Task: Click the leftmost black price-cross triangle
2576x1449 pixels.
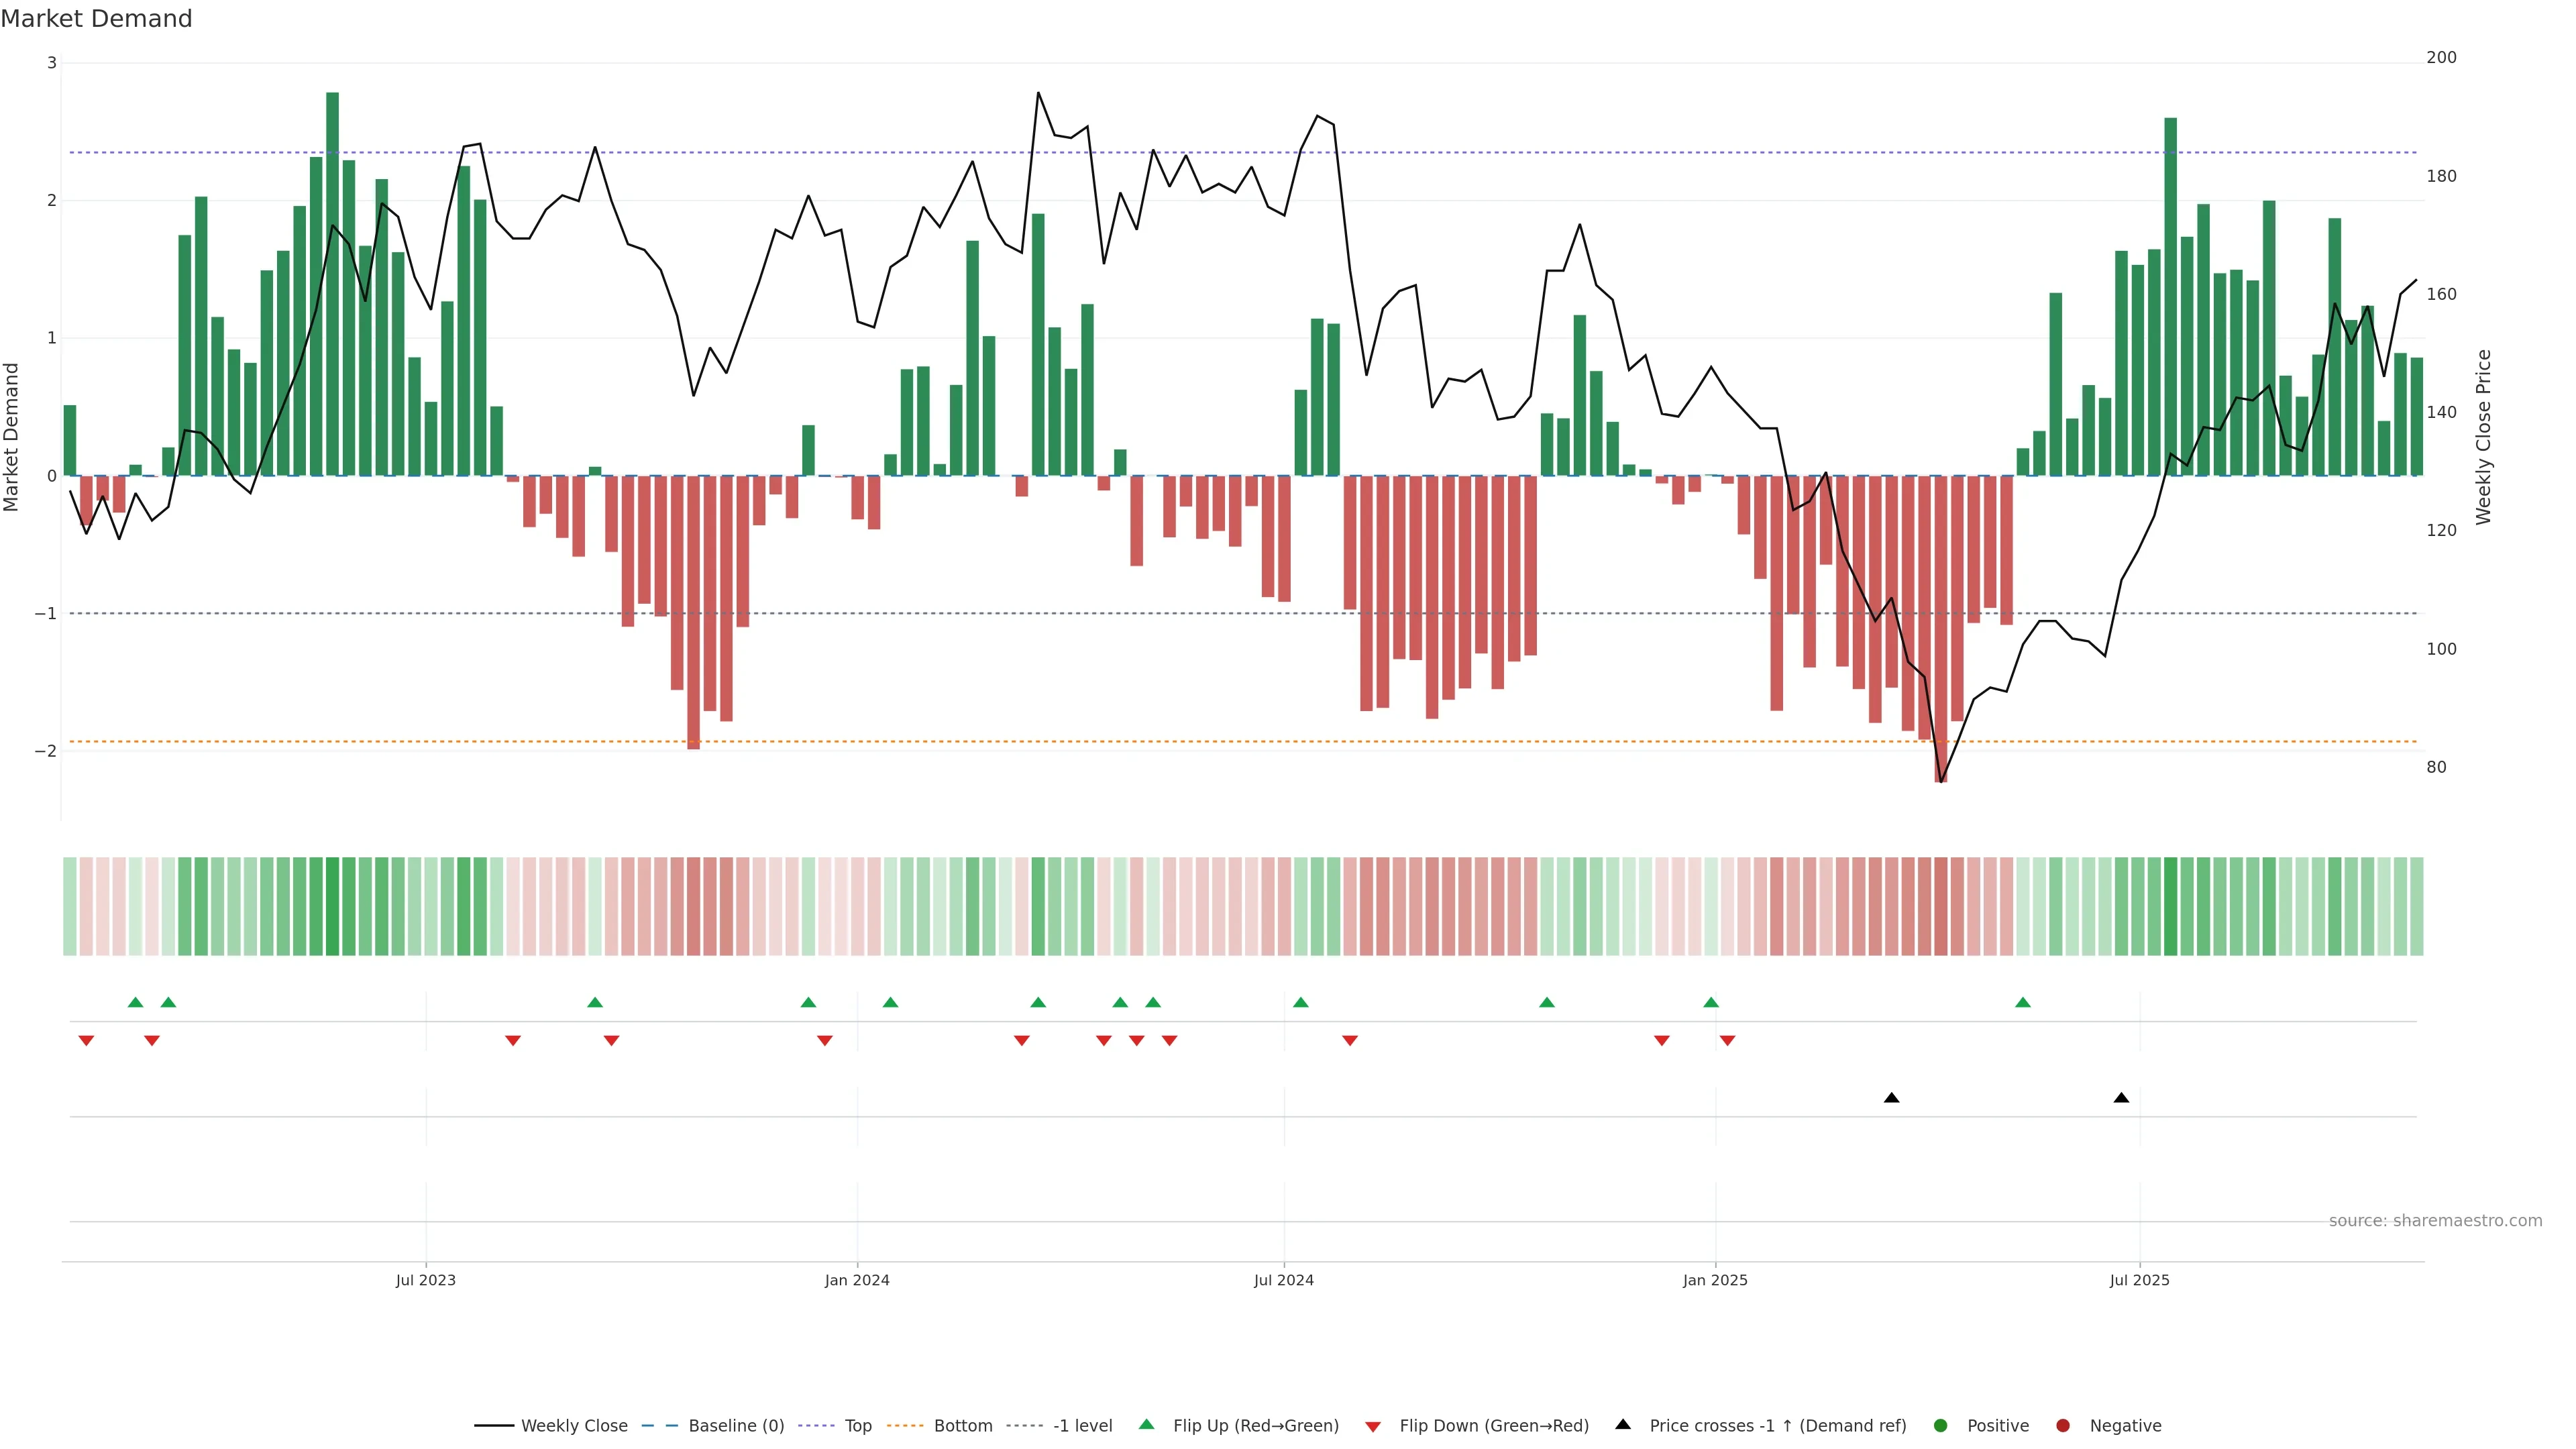Action: pos(1891,1098)
